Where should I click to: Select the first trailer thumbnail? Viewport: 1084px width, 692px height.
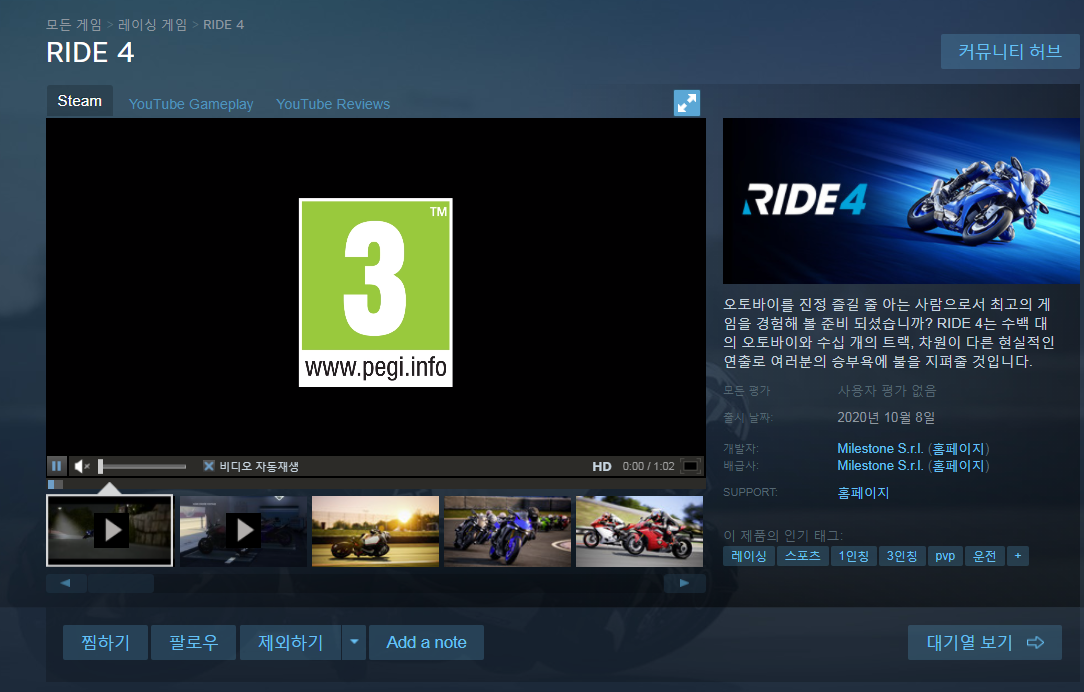(109, 530)
